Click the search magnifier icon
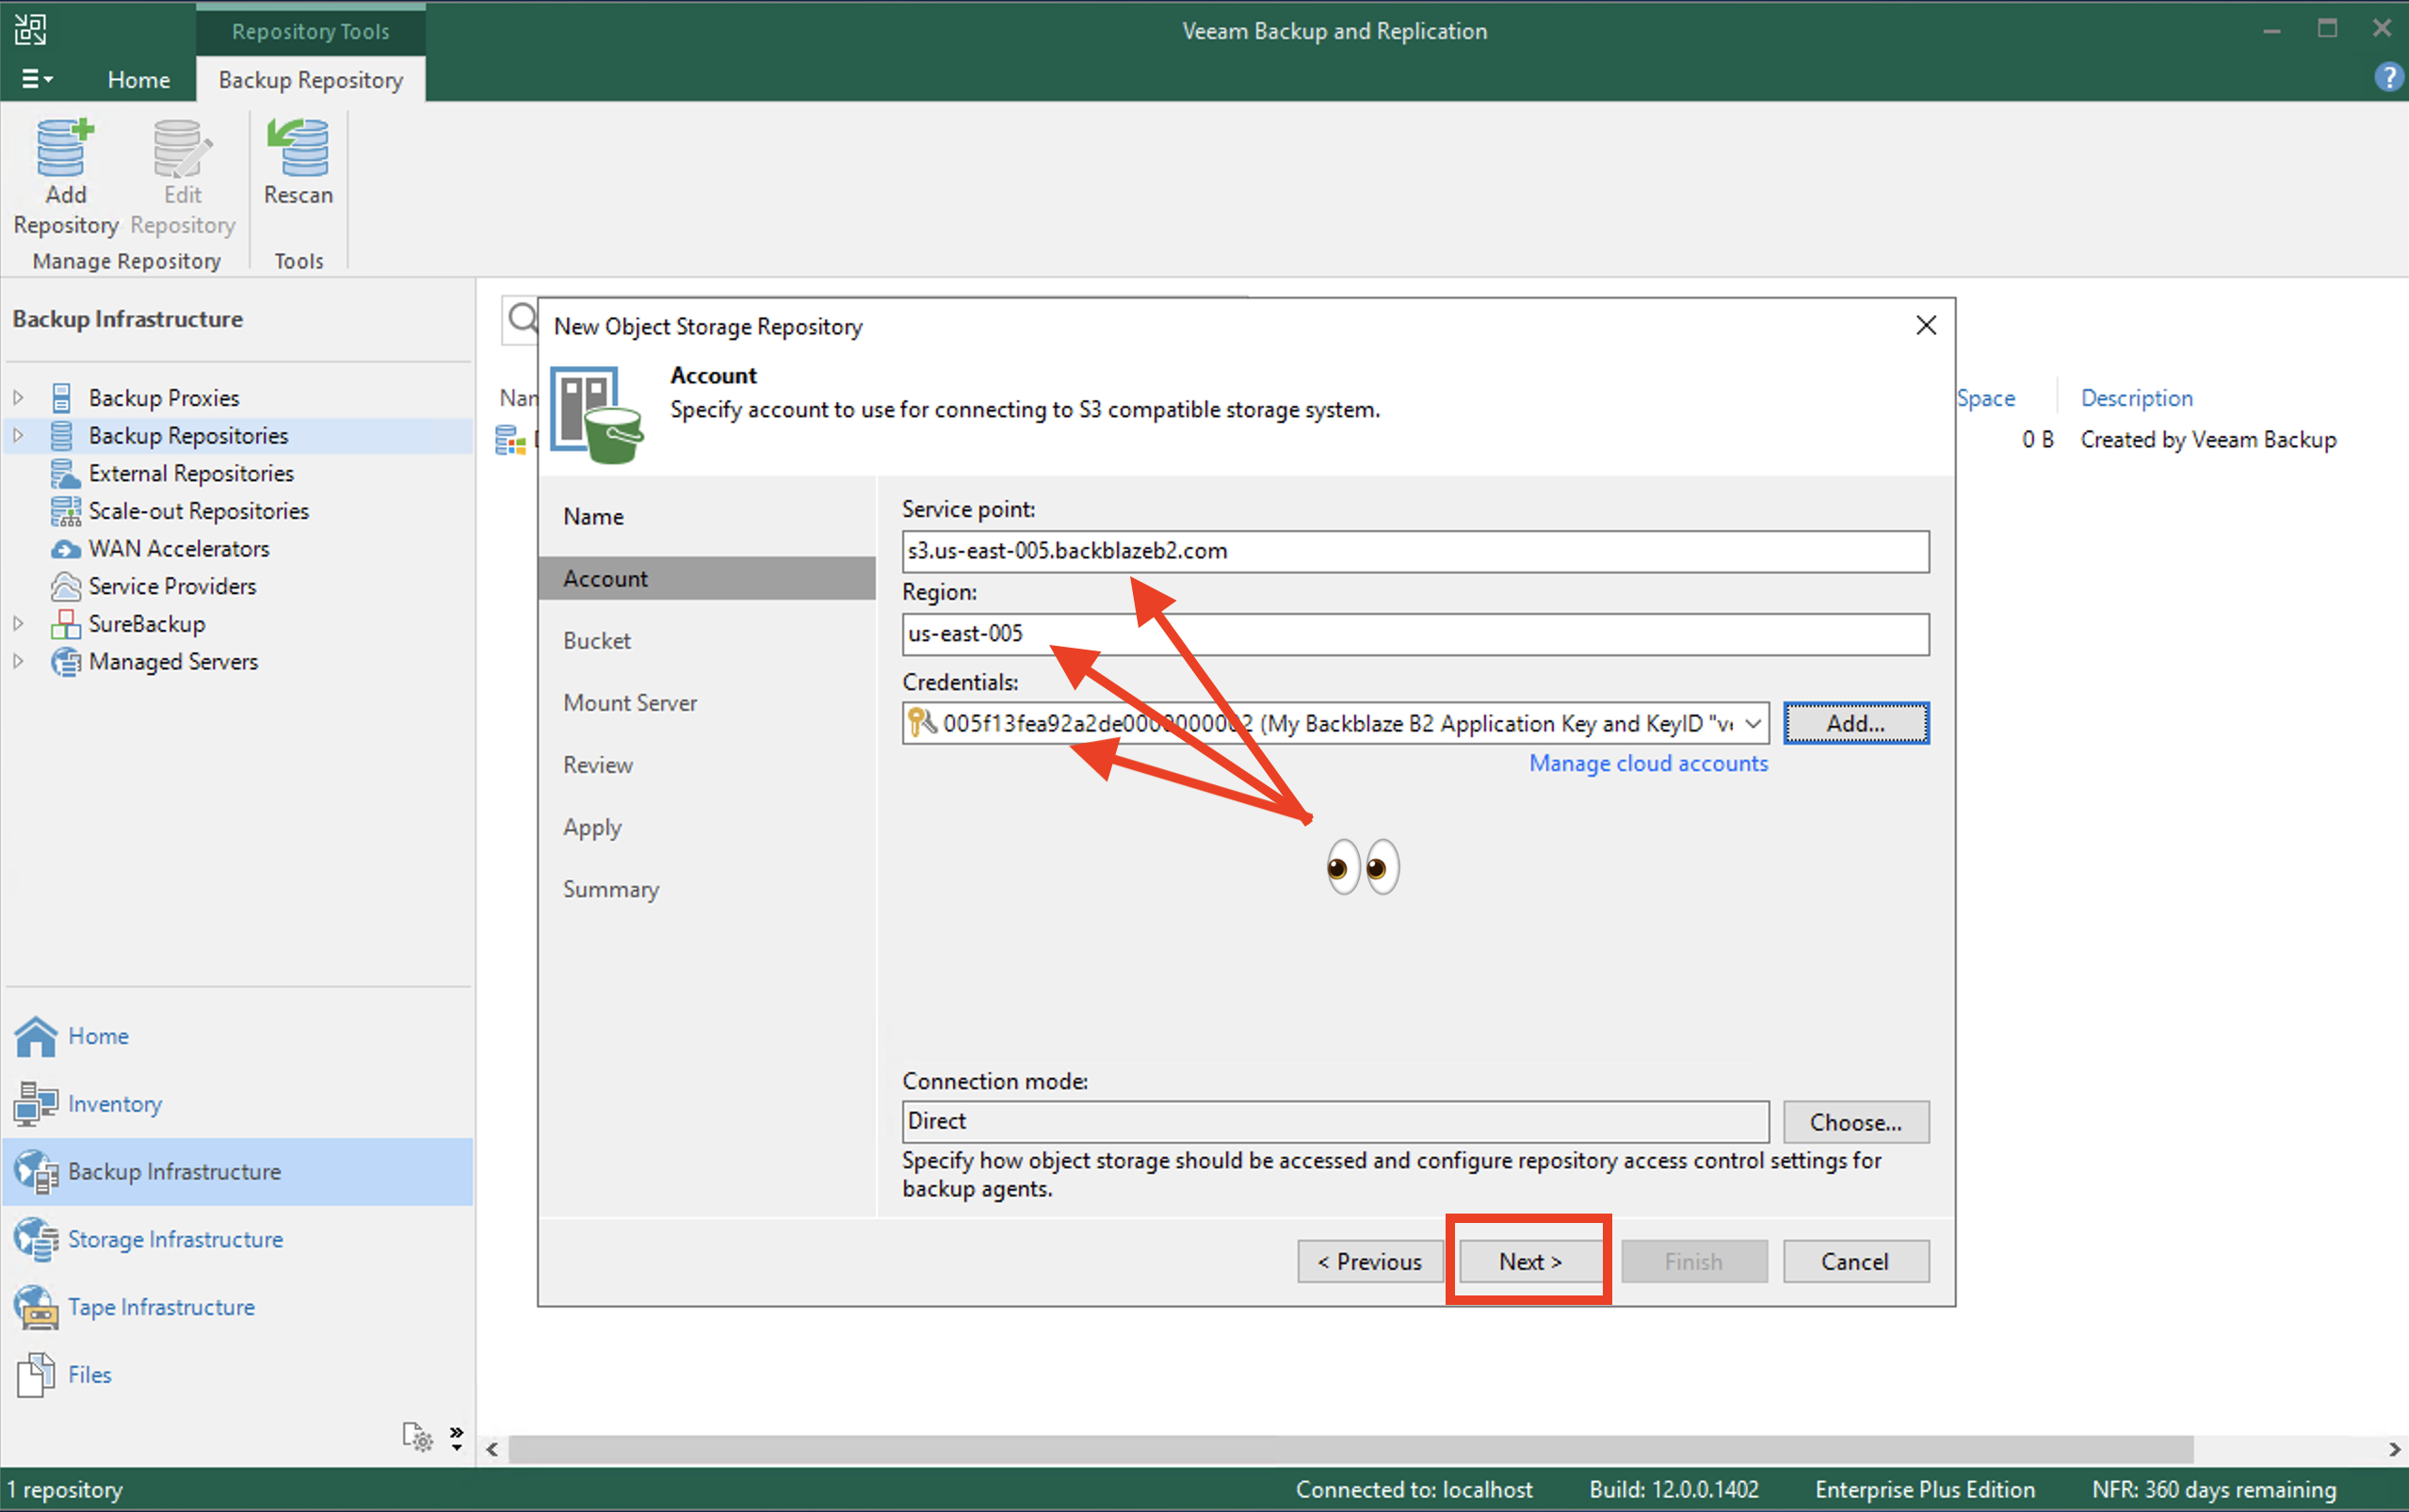Viewport: 2409px width, 1512px height. 522,318
